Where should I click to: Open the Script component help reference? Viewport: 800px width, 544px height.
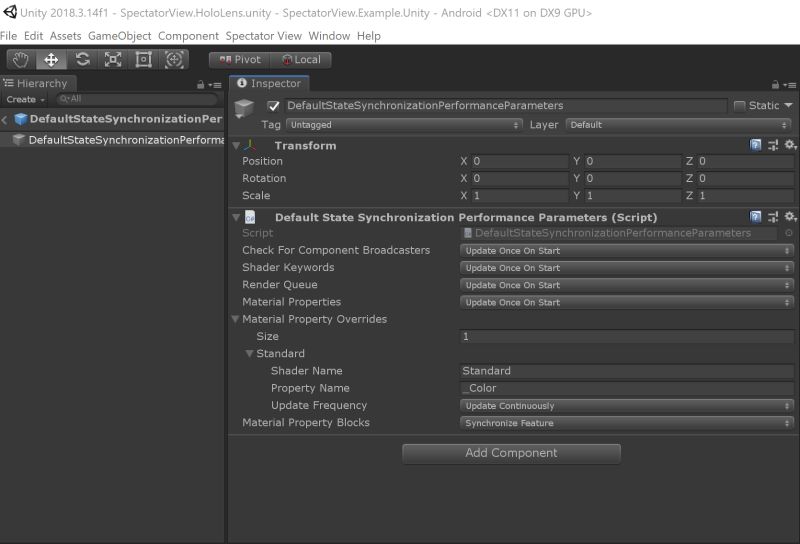point(756,217)
